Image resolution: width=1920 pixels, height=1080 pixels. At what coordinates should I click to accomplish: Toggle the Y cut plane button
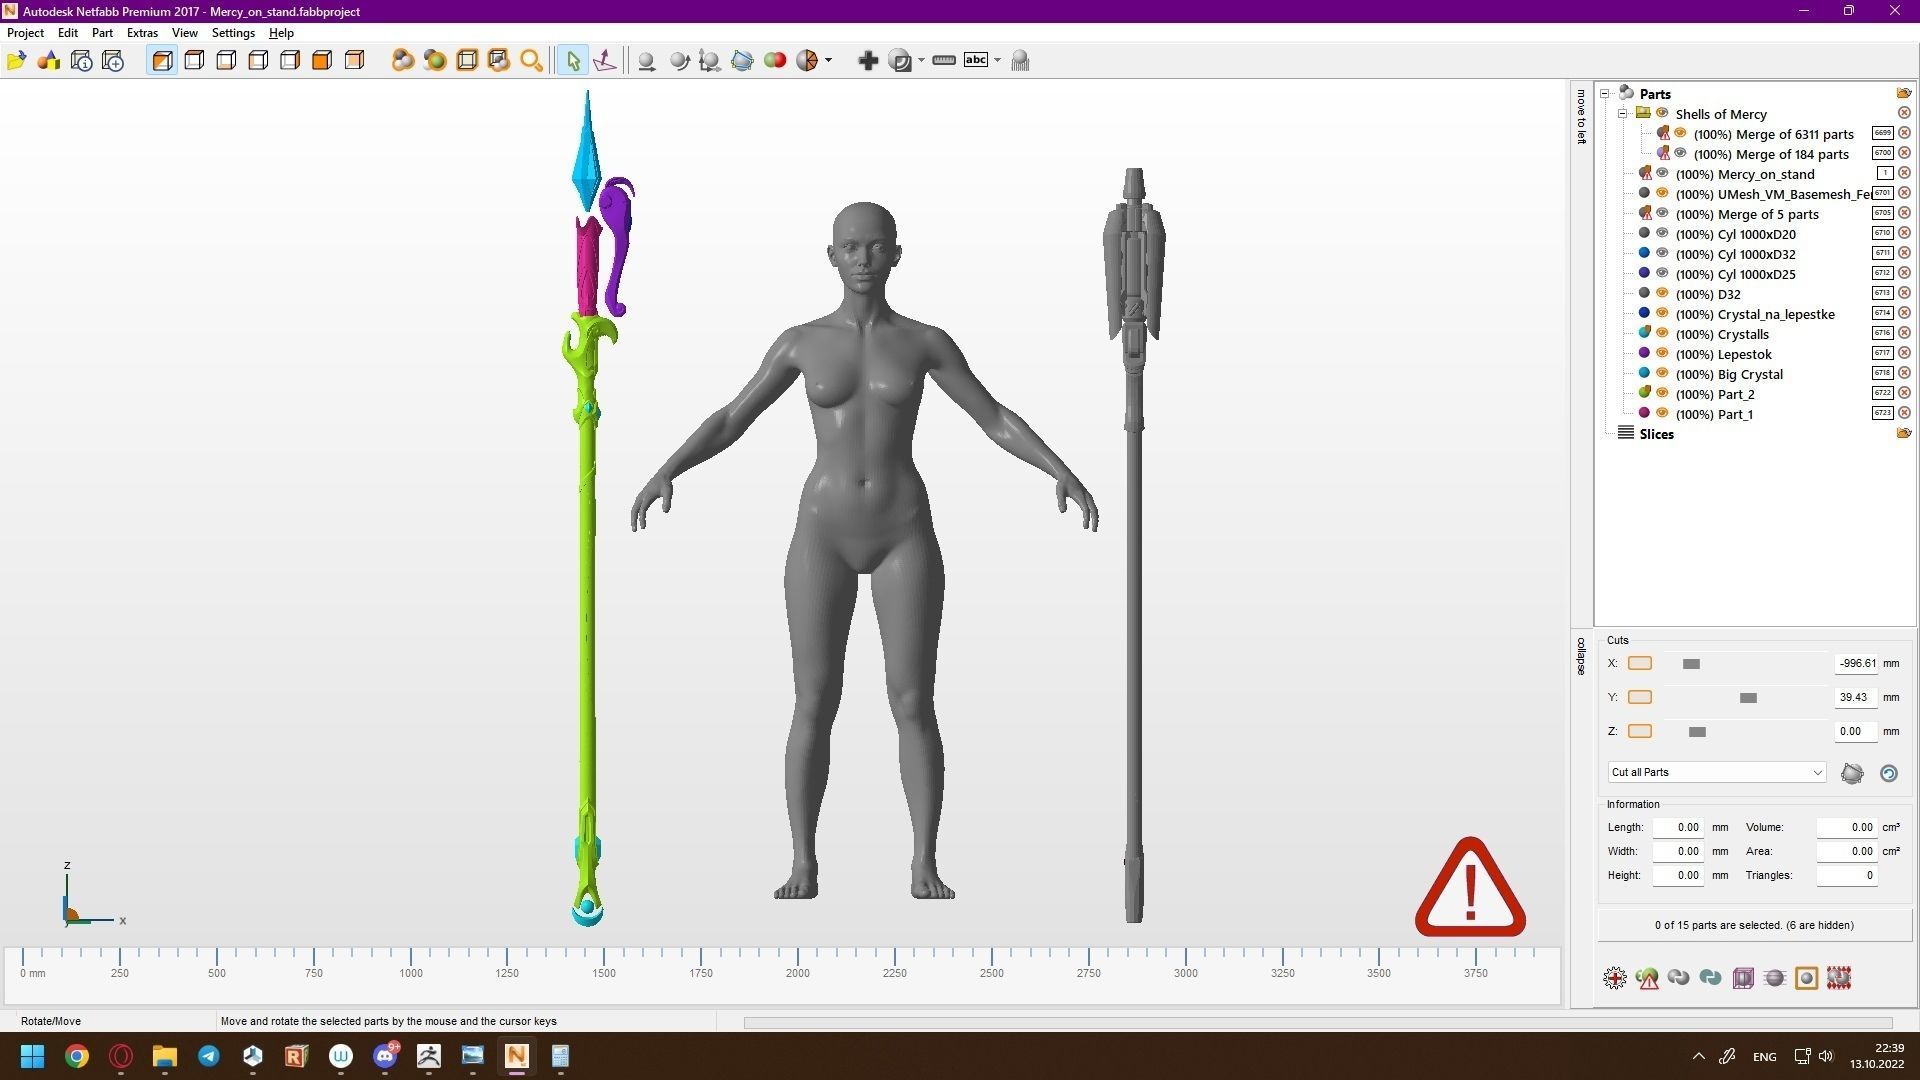[x=1639, y=697]
